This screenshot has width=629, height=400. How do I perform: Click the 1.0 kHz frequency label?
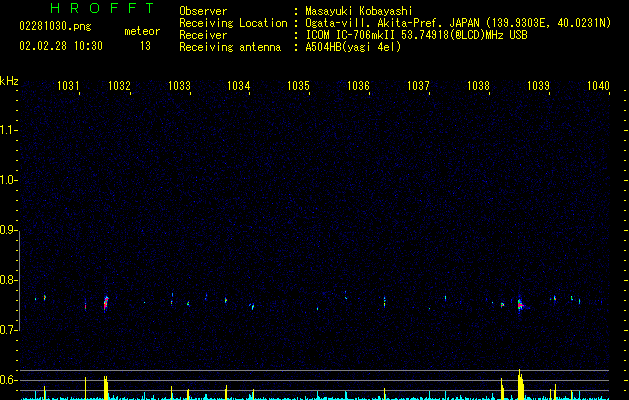point(8,180)
